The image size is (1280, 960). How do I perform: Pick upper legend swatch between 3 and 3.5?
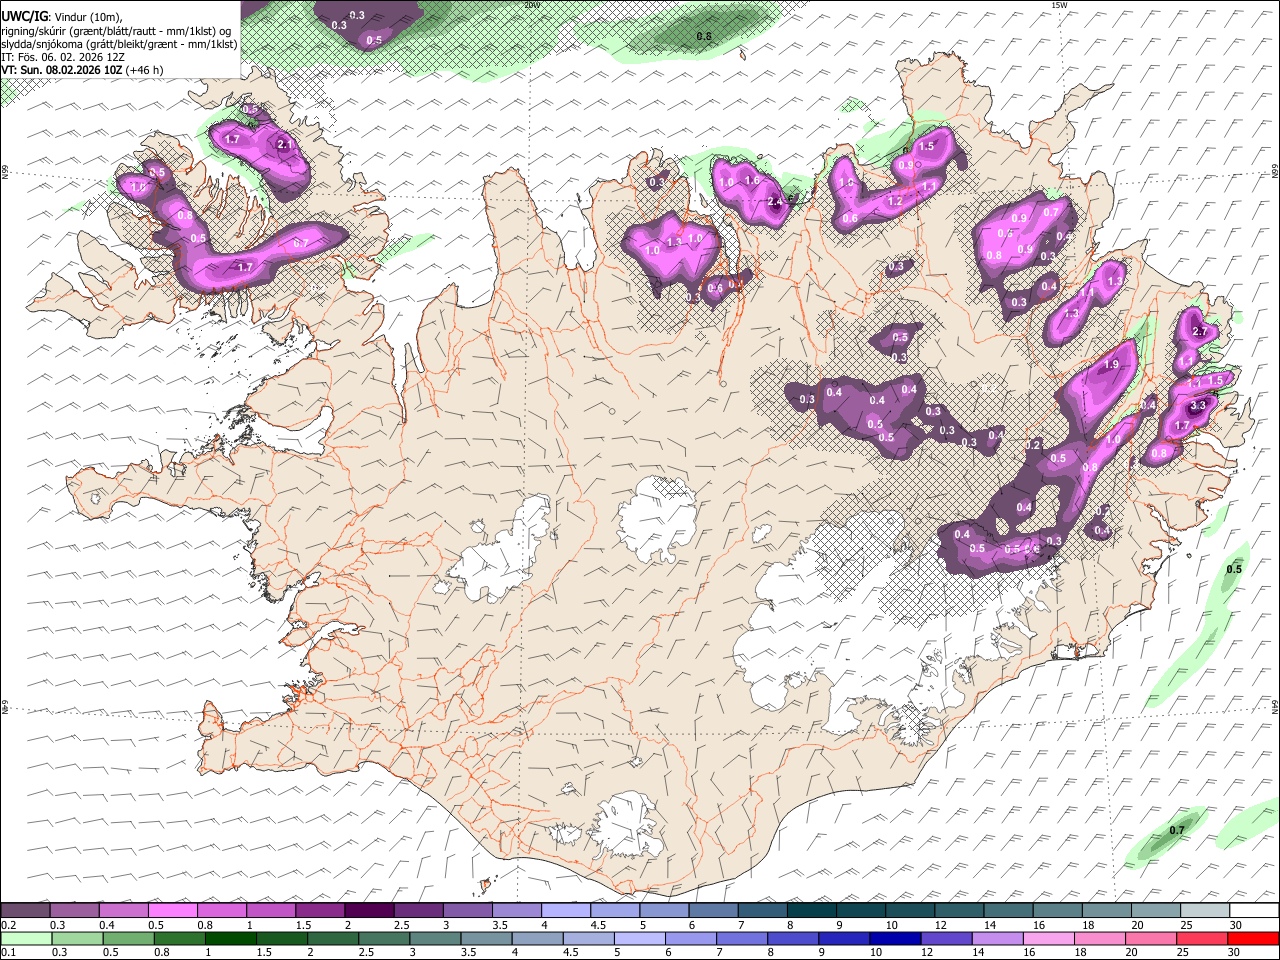pos(467,911)
